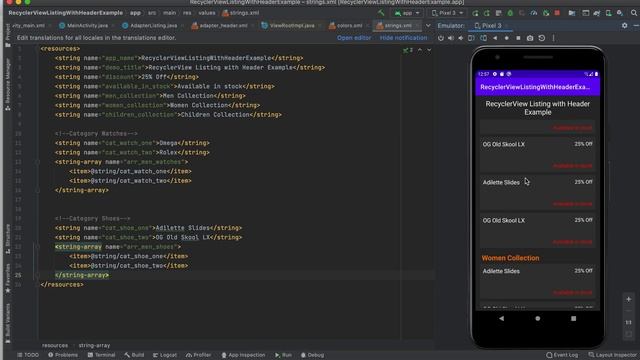Open the Run tool window

pyautogui.click(x=283, y=355)
